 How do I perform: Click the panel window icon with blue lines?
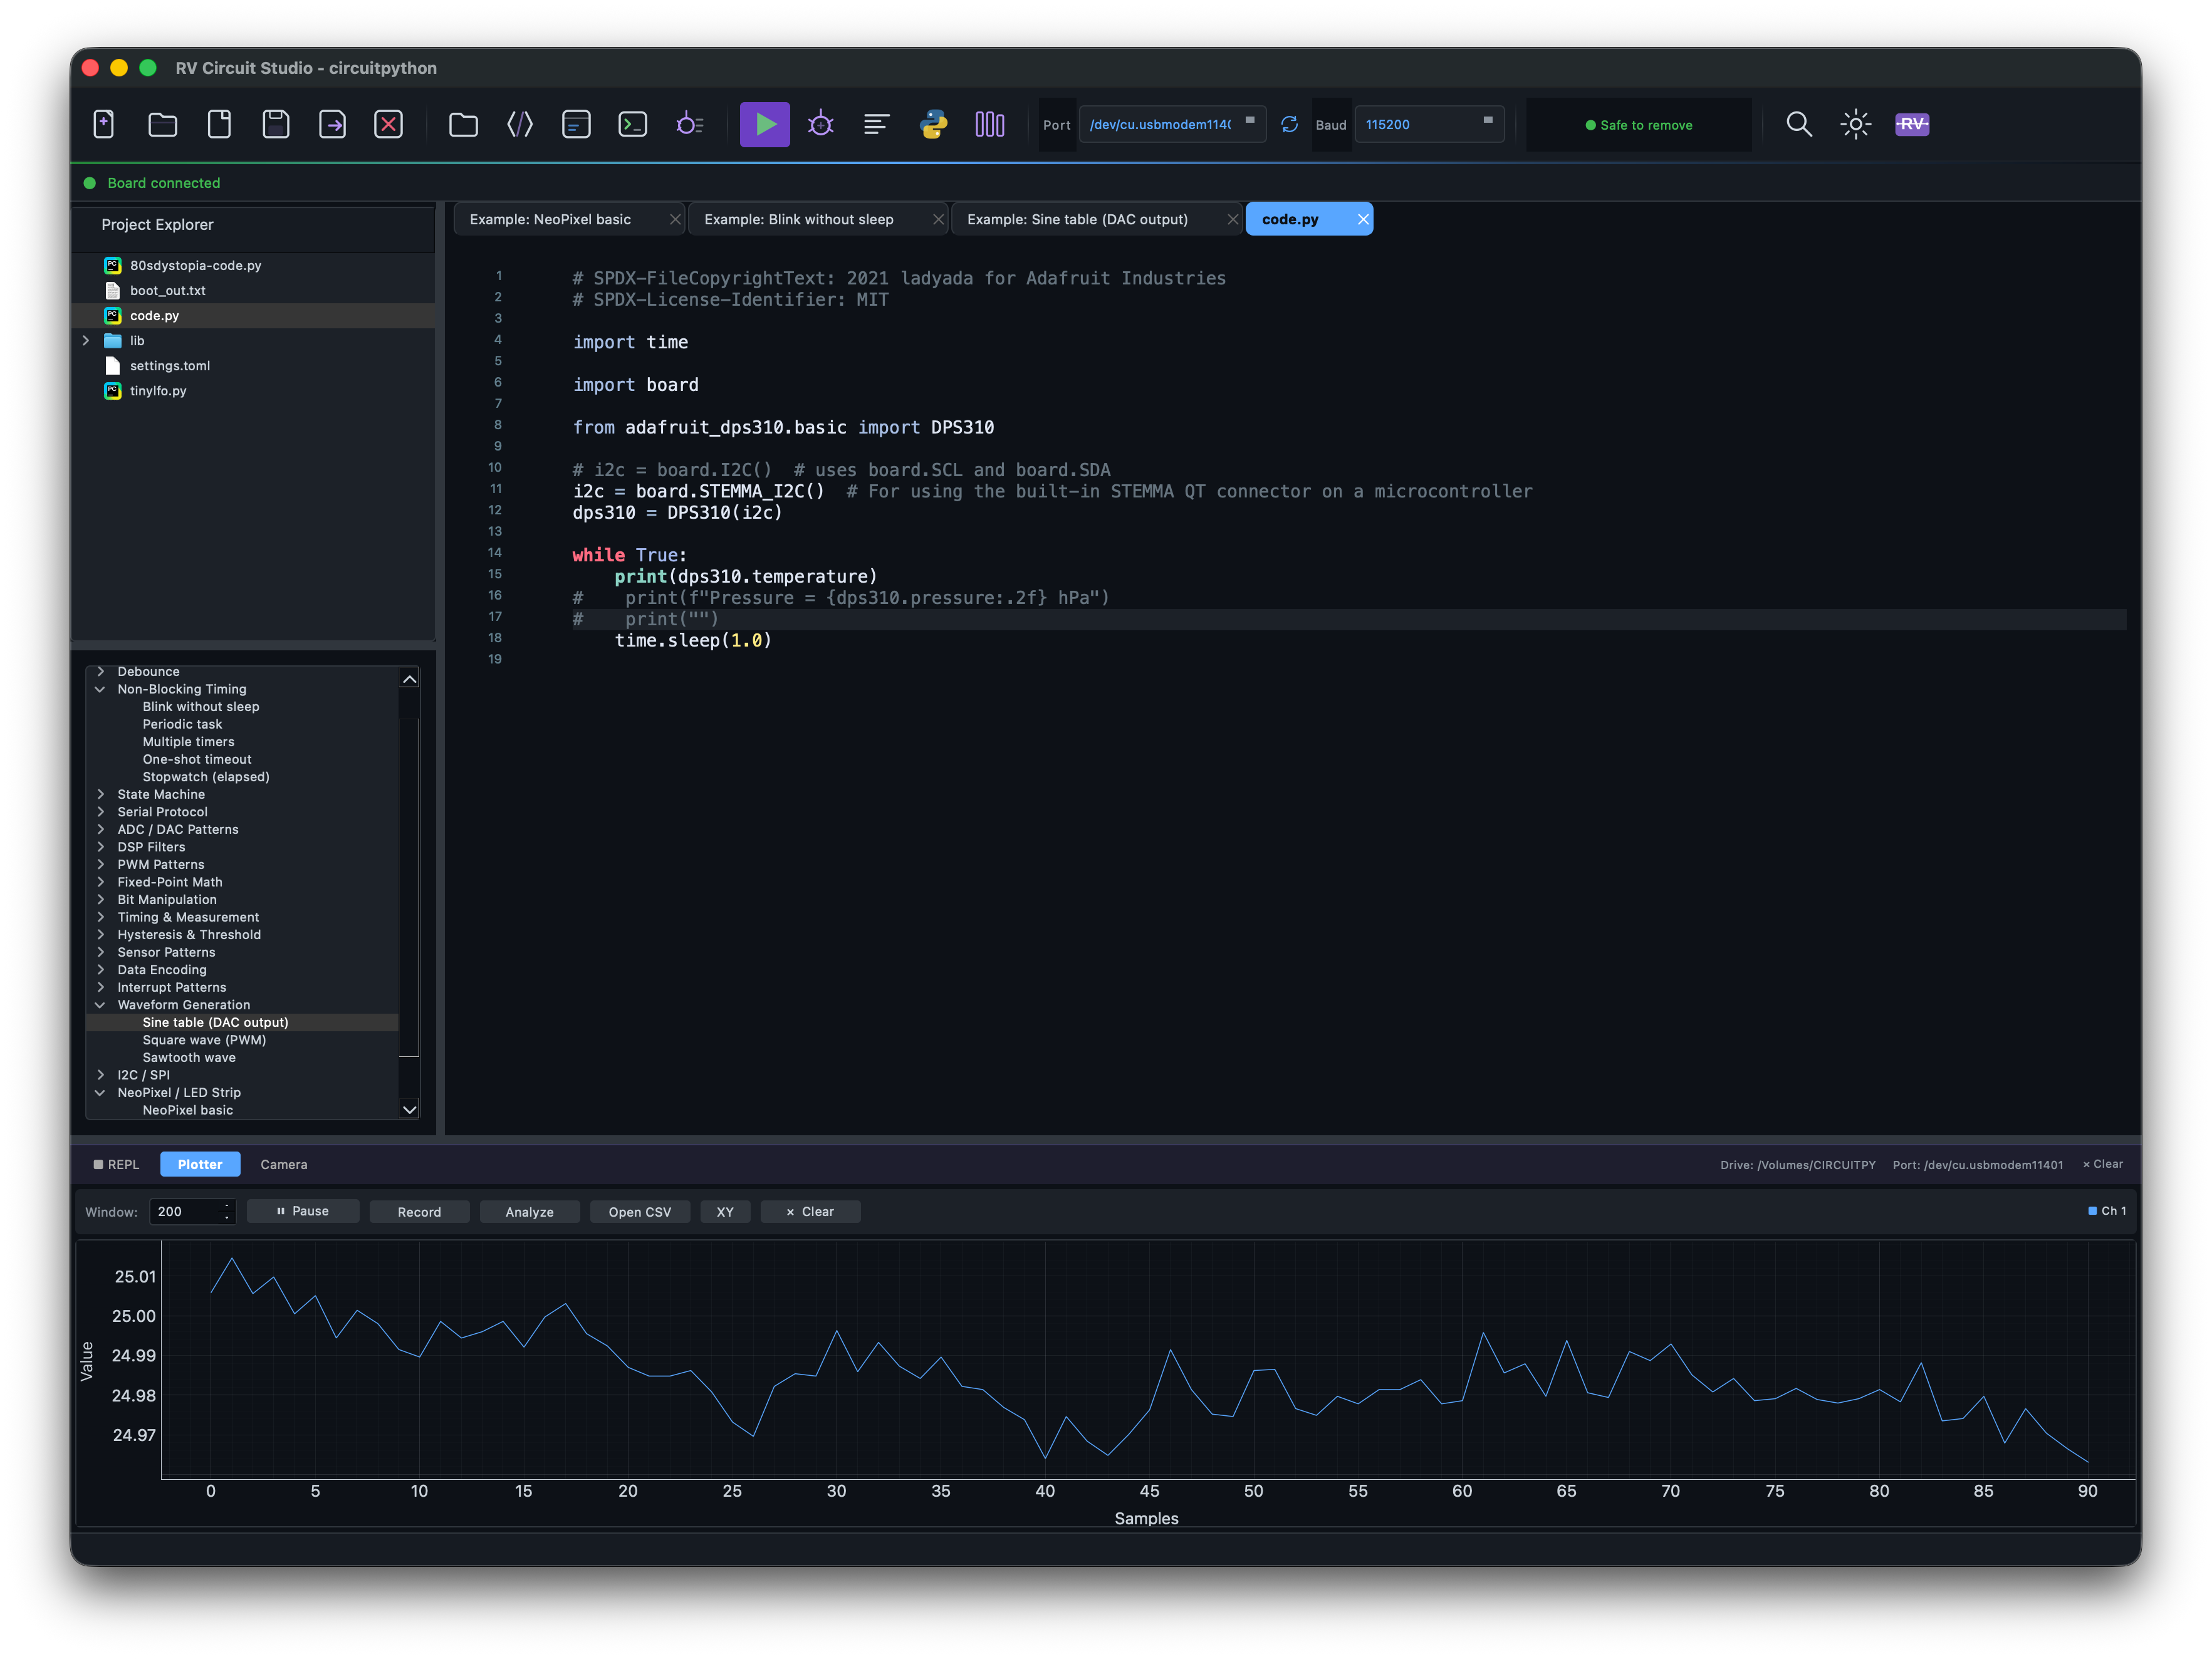tap(576, 125)
